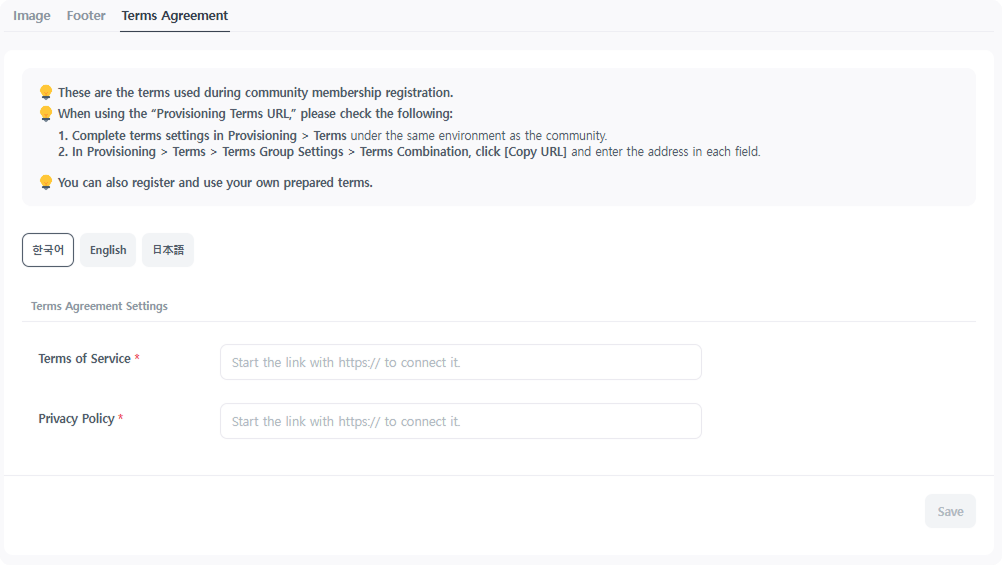This screenshot has width=1002, height=565.
Task: Select the Terms Agreement tab
Action: coord(175,16)
